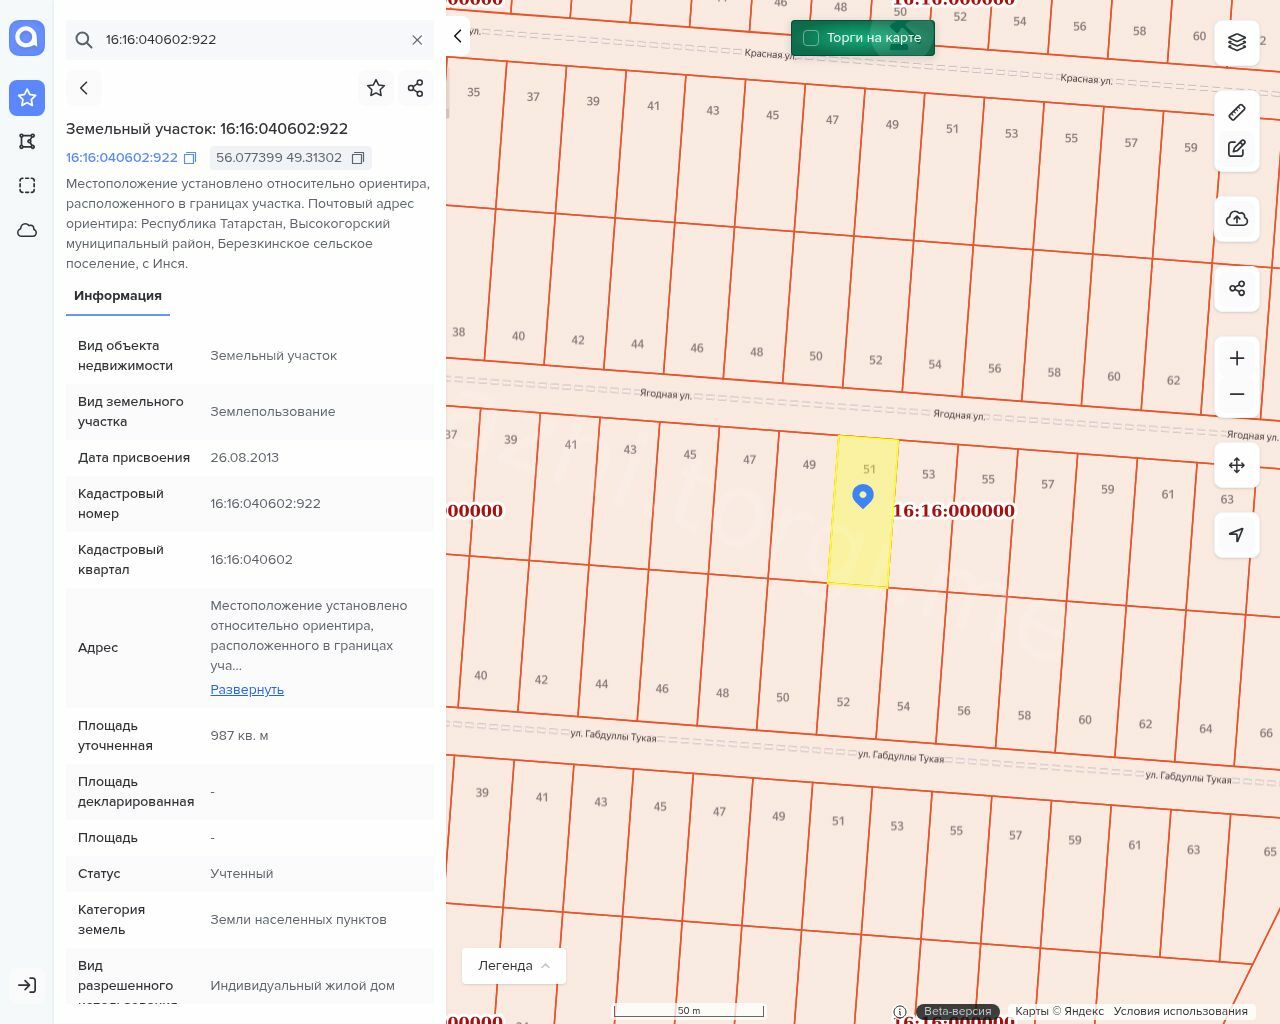Go back with the left chevron

[84, 88]
